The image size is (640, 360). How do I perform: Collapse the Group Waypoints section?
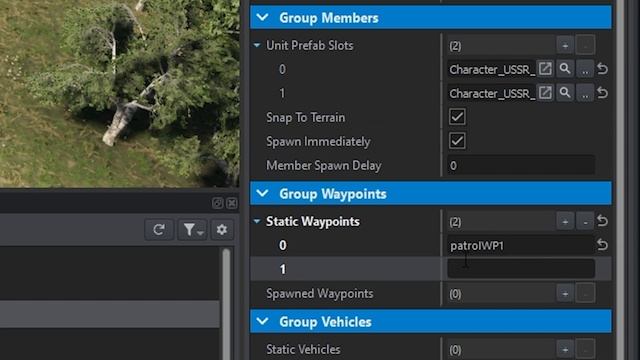pyautogui.click(x=262, y=193)
